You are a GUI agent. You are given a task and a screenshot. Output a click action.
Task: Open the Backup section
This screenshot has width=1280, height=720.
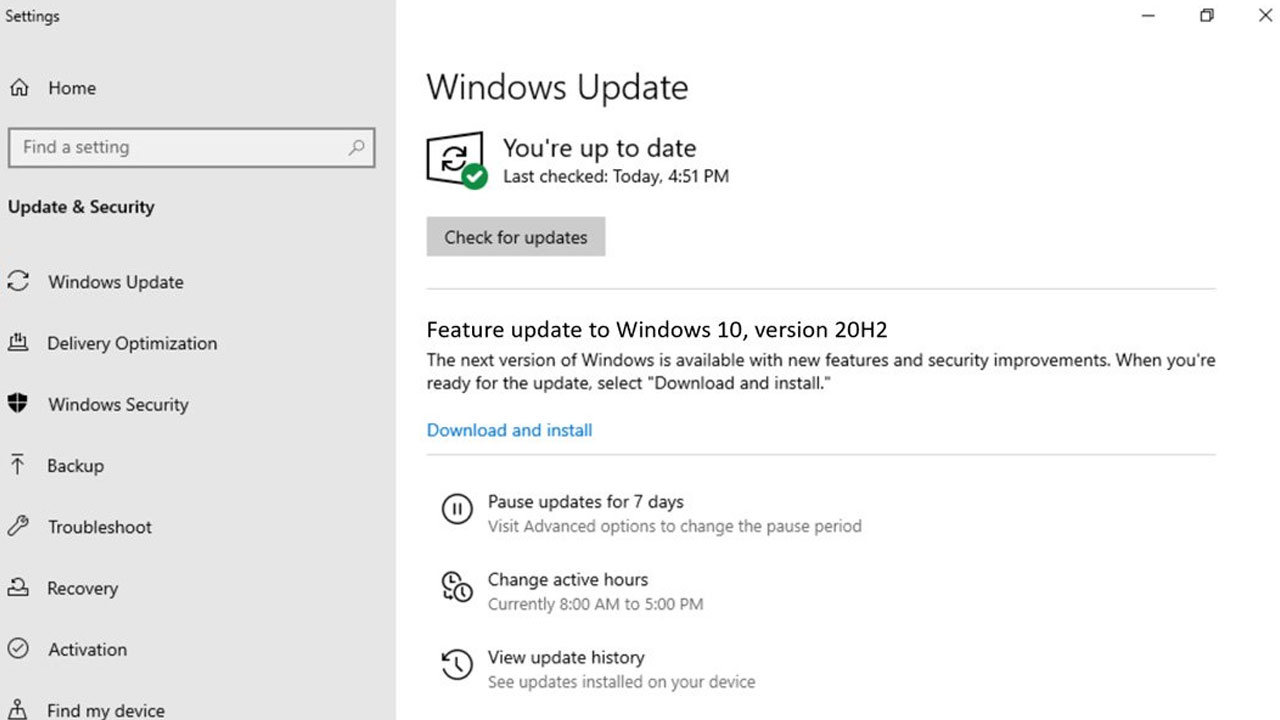[x=75, y=466]
